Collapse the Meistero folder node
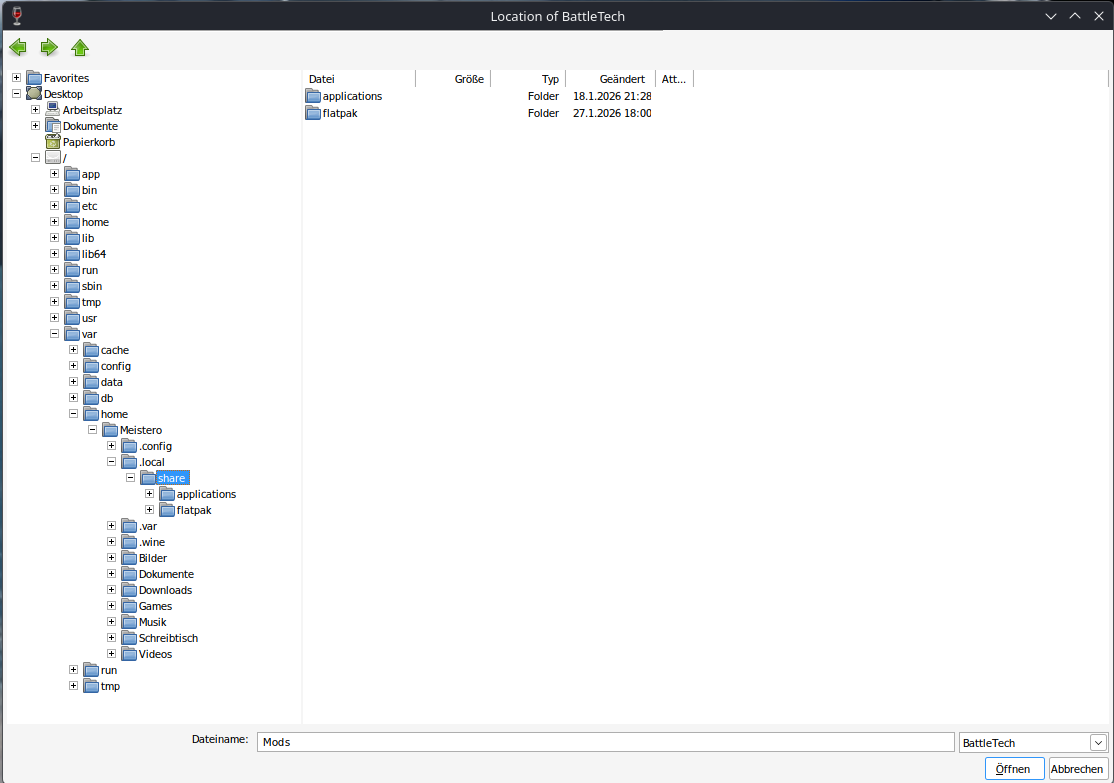Image resolution: width=1114 pixels, height=783 pixels. [x=92, y=430]
